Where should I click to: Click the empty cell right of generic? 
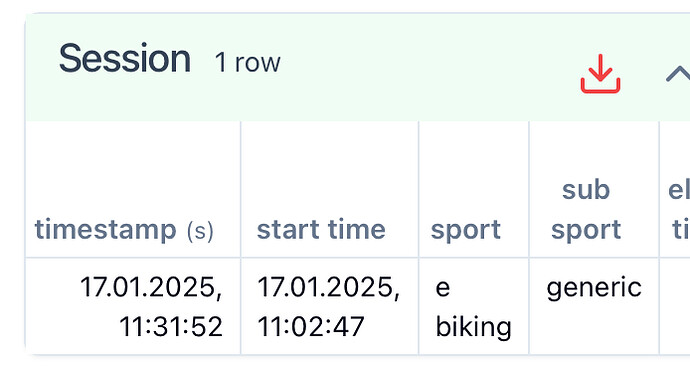(675, 306)
